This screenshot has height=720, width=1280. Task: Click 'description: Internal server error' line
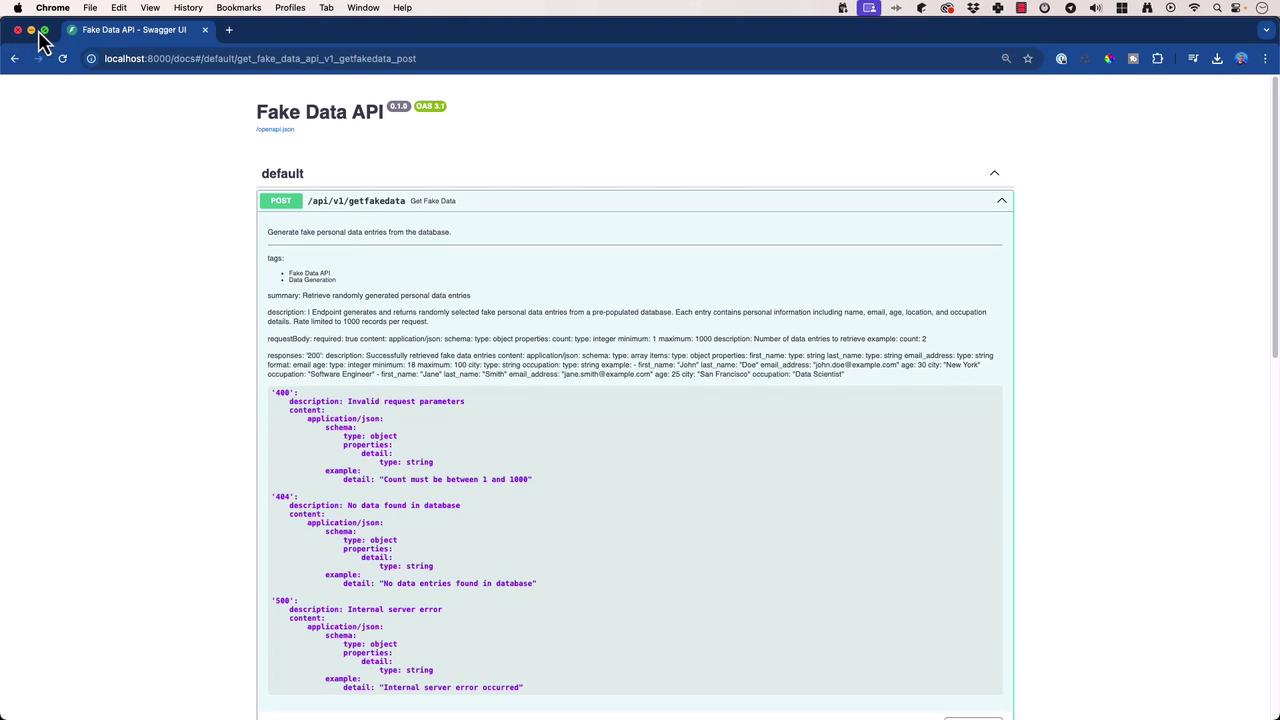click(366, 610)
